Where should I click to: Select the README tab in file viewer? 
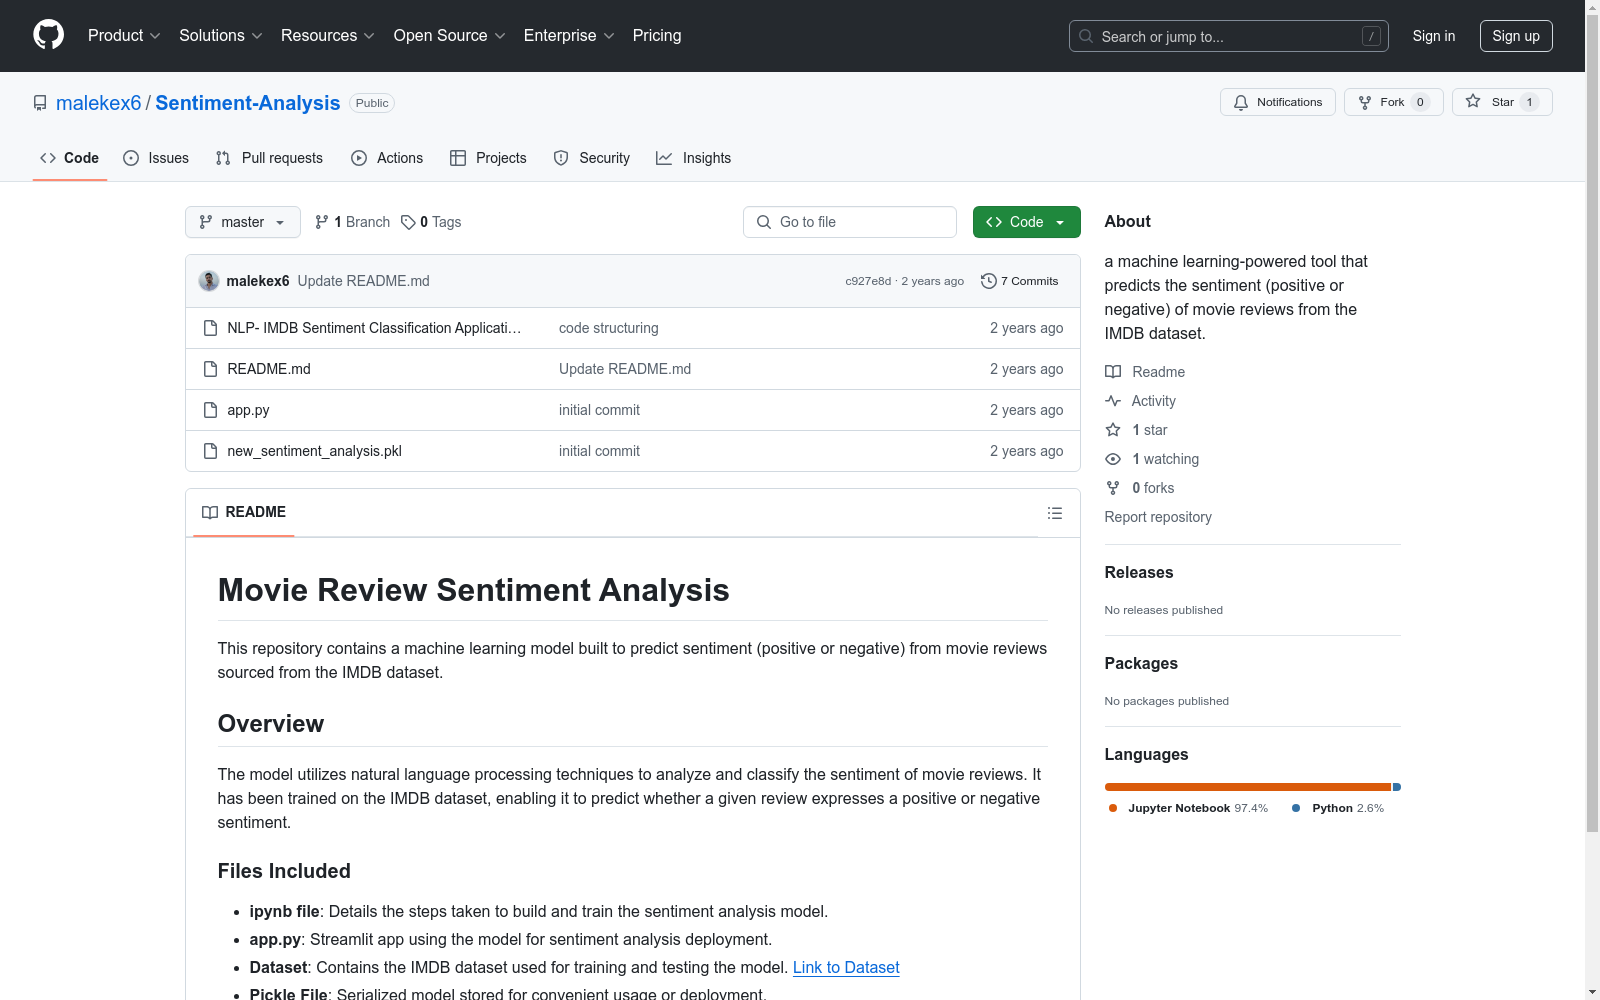[x=244, y=512]
